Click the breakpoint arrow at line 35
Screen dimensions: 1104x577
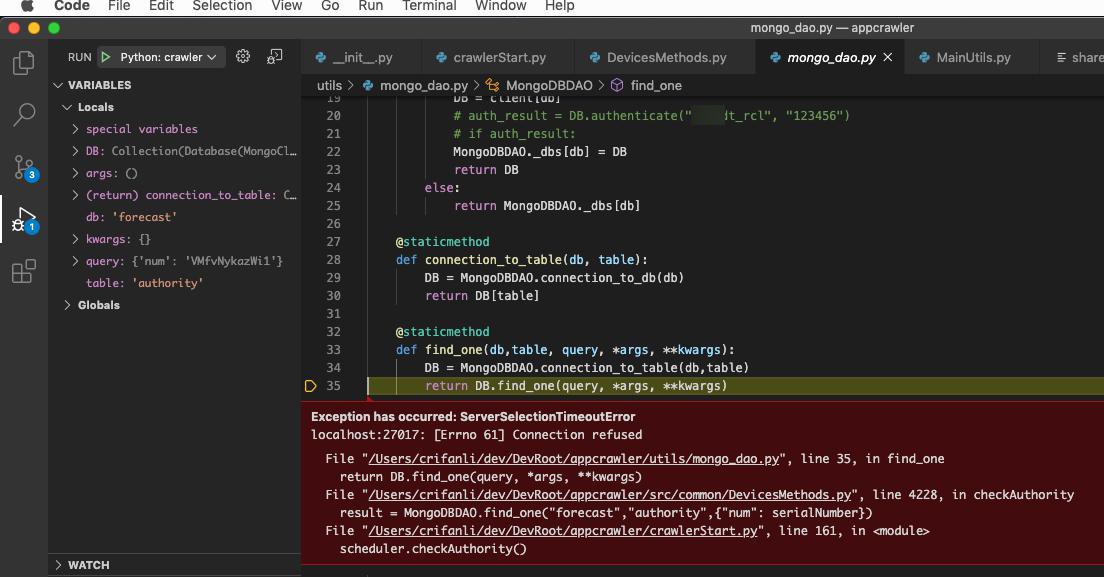tap(310, 386)
